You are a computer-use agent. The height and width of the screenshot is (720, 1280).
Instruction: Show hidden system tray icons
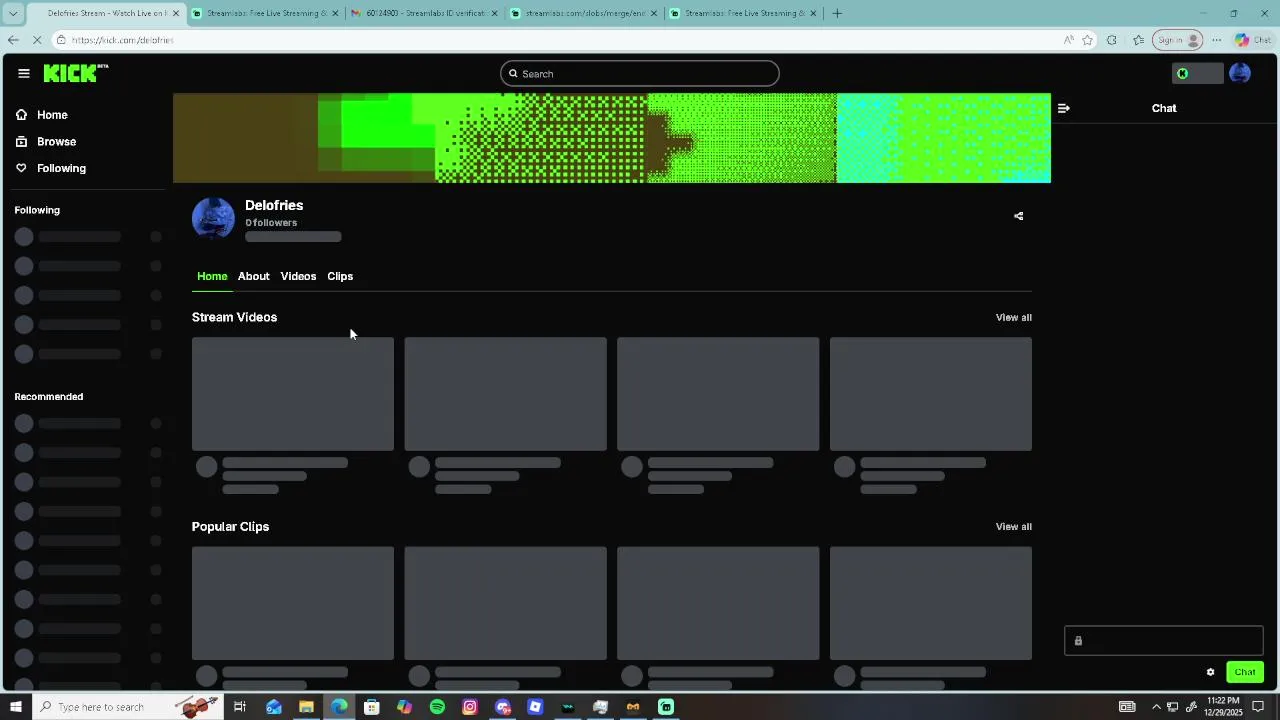1157,707
